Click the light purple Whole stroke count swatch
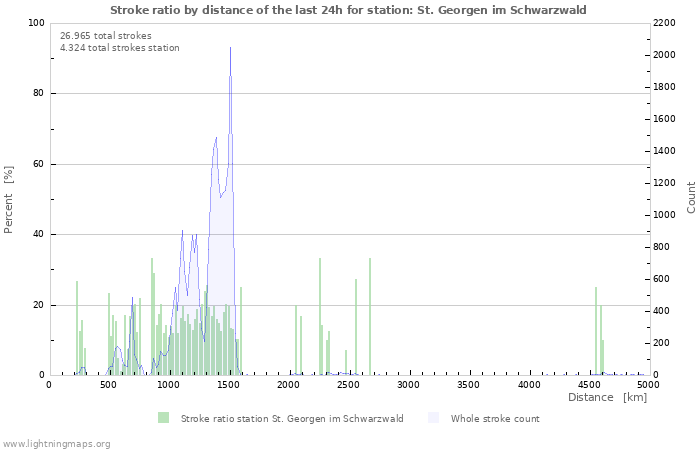 (x=433, y=418)
